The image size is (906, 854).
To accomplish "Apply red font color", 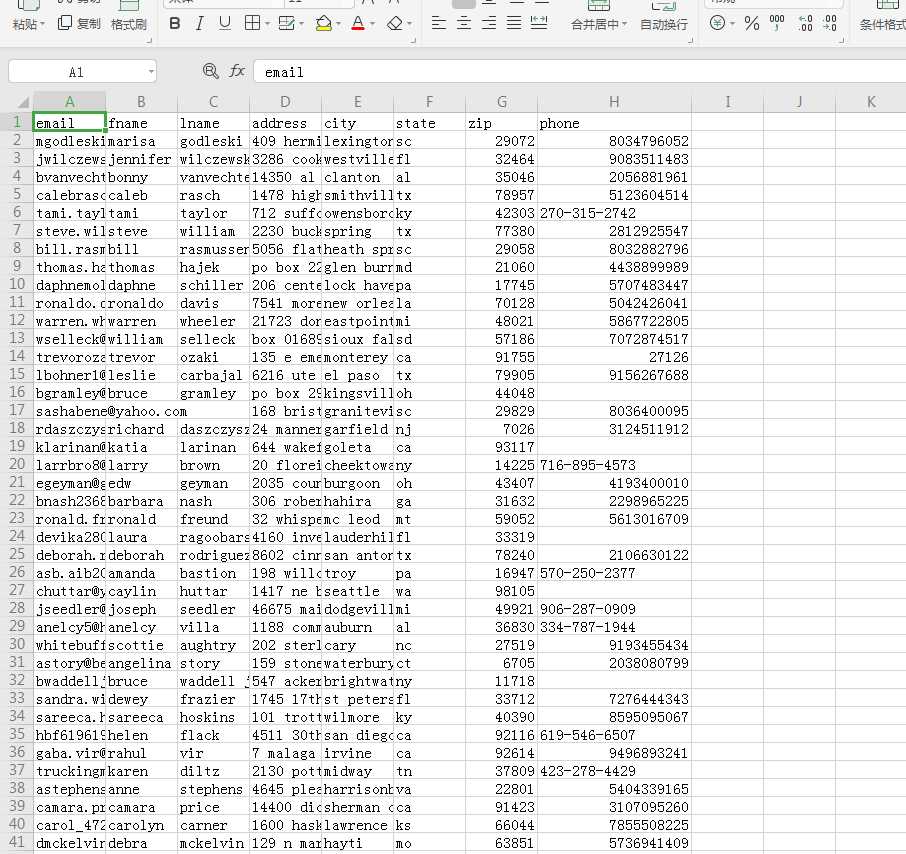I will (x=358, y=24).
